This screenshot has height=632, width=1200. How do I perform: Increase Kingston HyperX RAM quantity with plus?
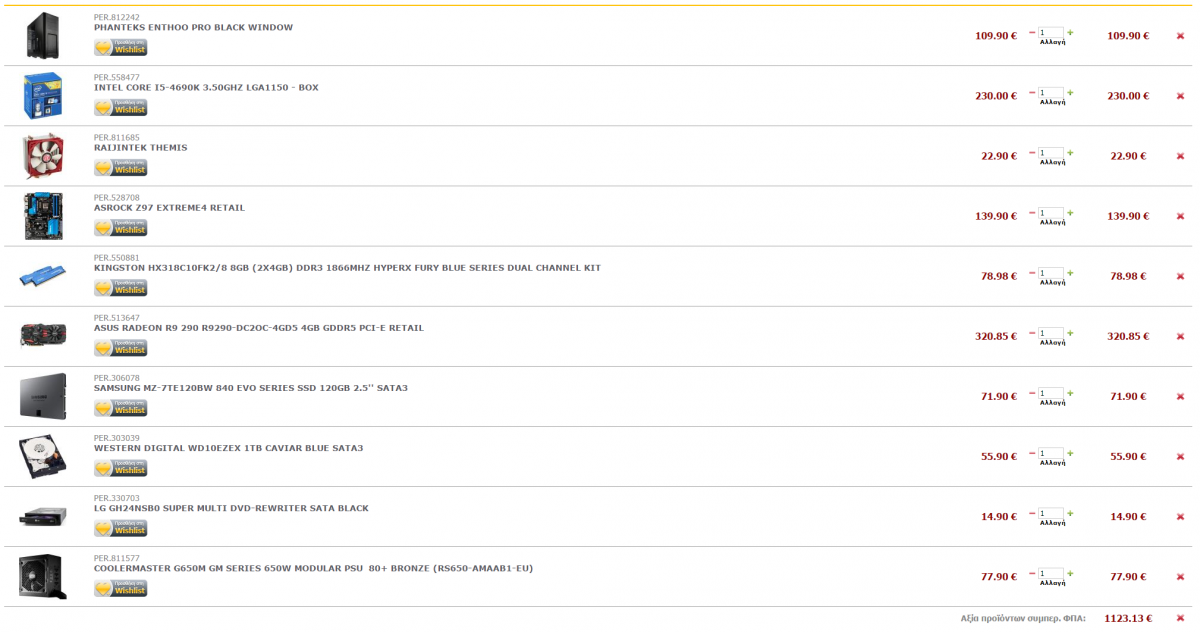(x=1070, y=273)
